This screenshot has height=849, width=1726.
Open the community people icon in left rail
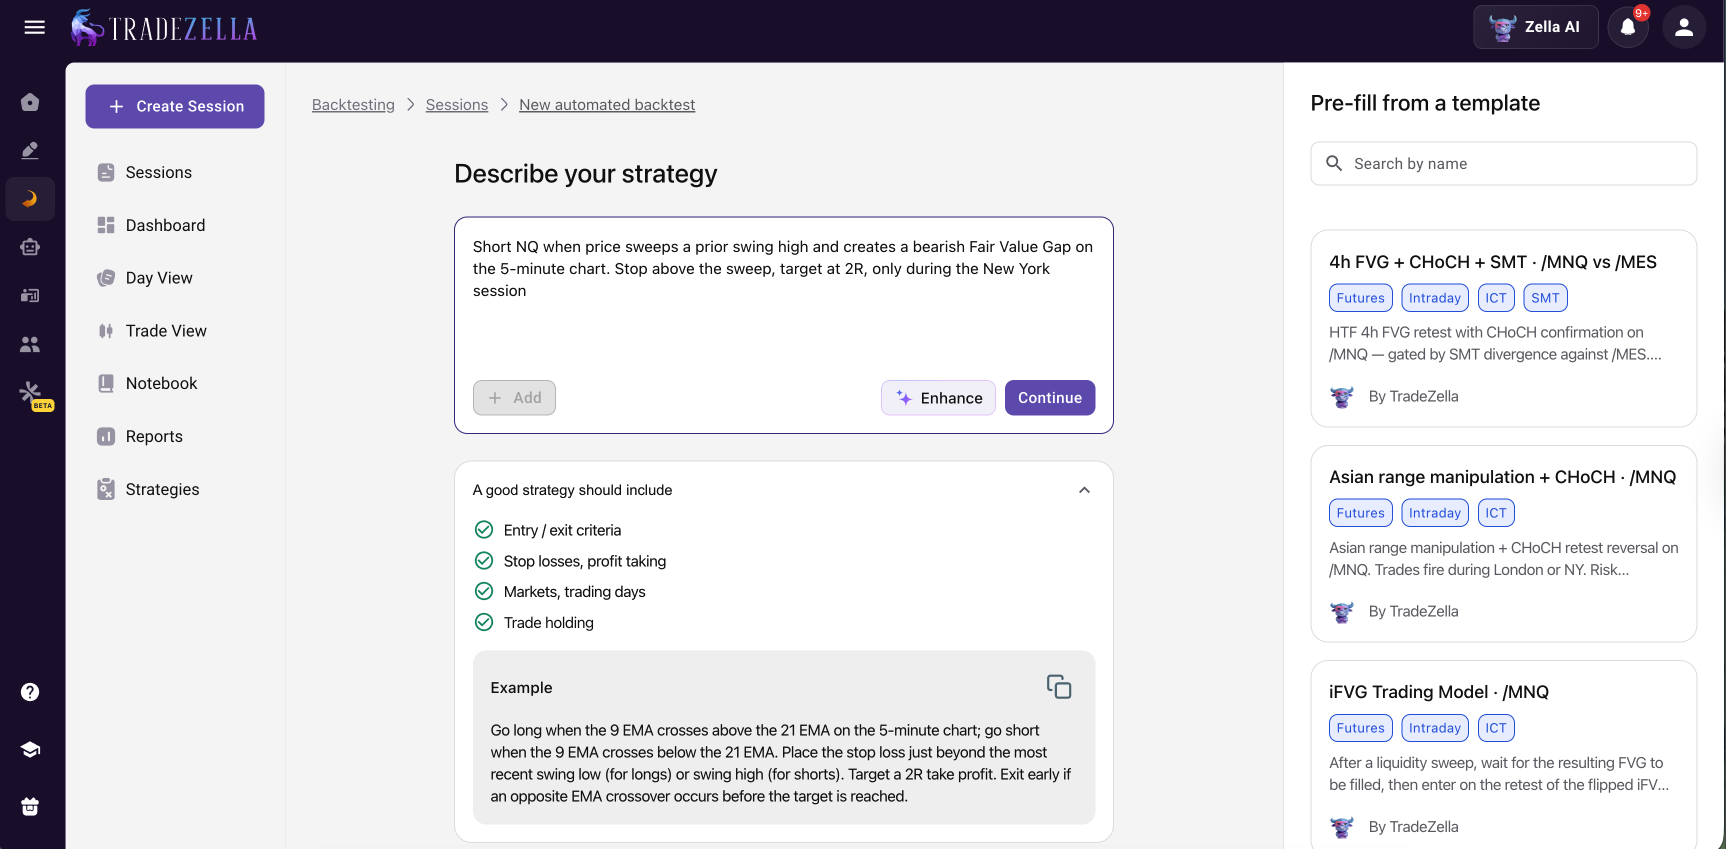point(30,344)
